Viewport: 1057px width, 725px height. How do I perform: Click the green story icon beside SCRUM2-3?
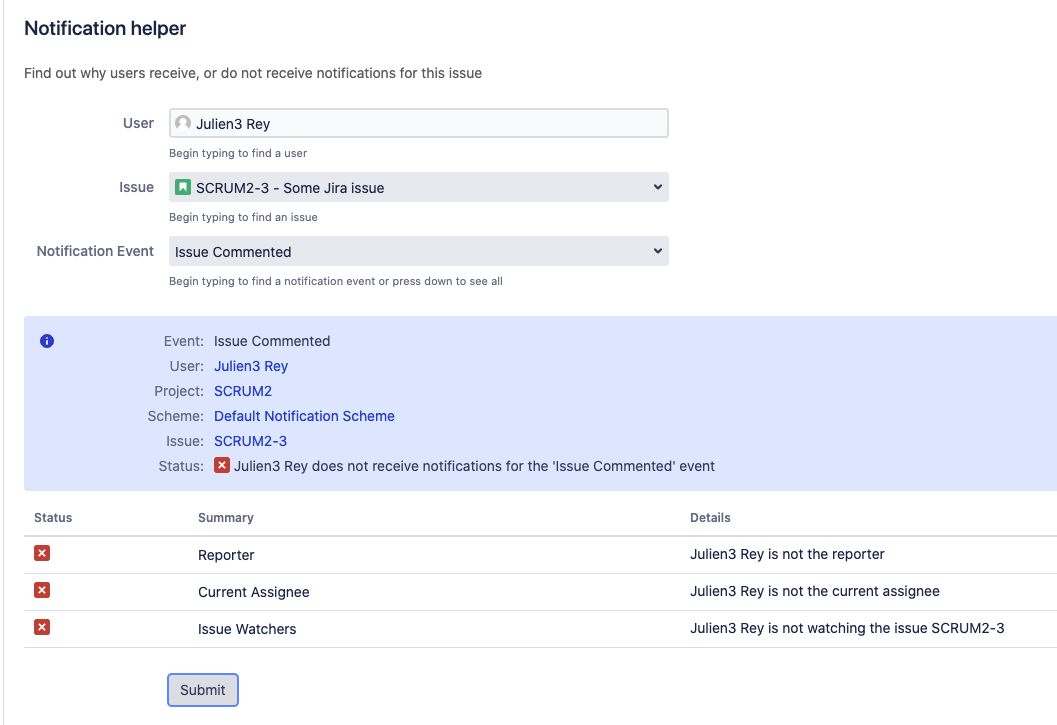pyautogui.click(x=183, y=187)
